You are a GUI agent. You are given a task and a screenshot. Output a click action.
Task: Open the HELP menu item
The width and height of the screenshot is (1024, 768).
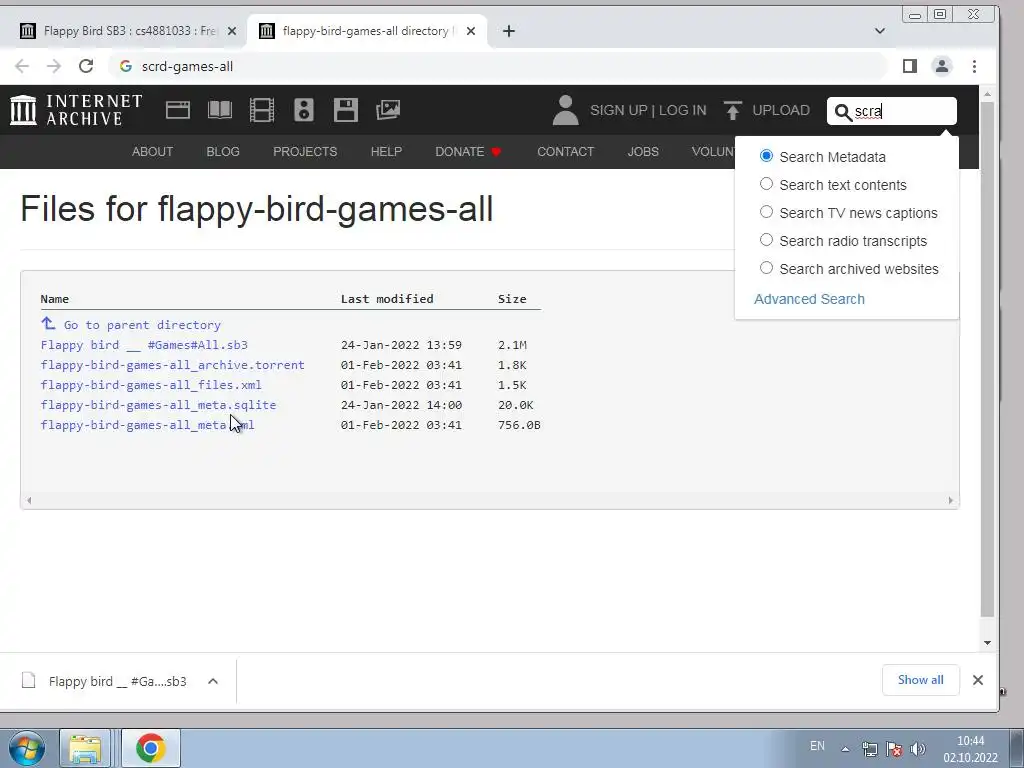point(386,152)
